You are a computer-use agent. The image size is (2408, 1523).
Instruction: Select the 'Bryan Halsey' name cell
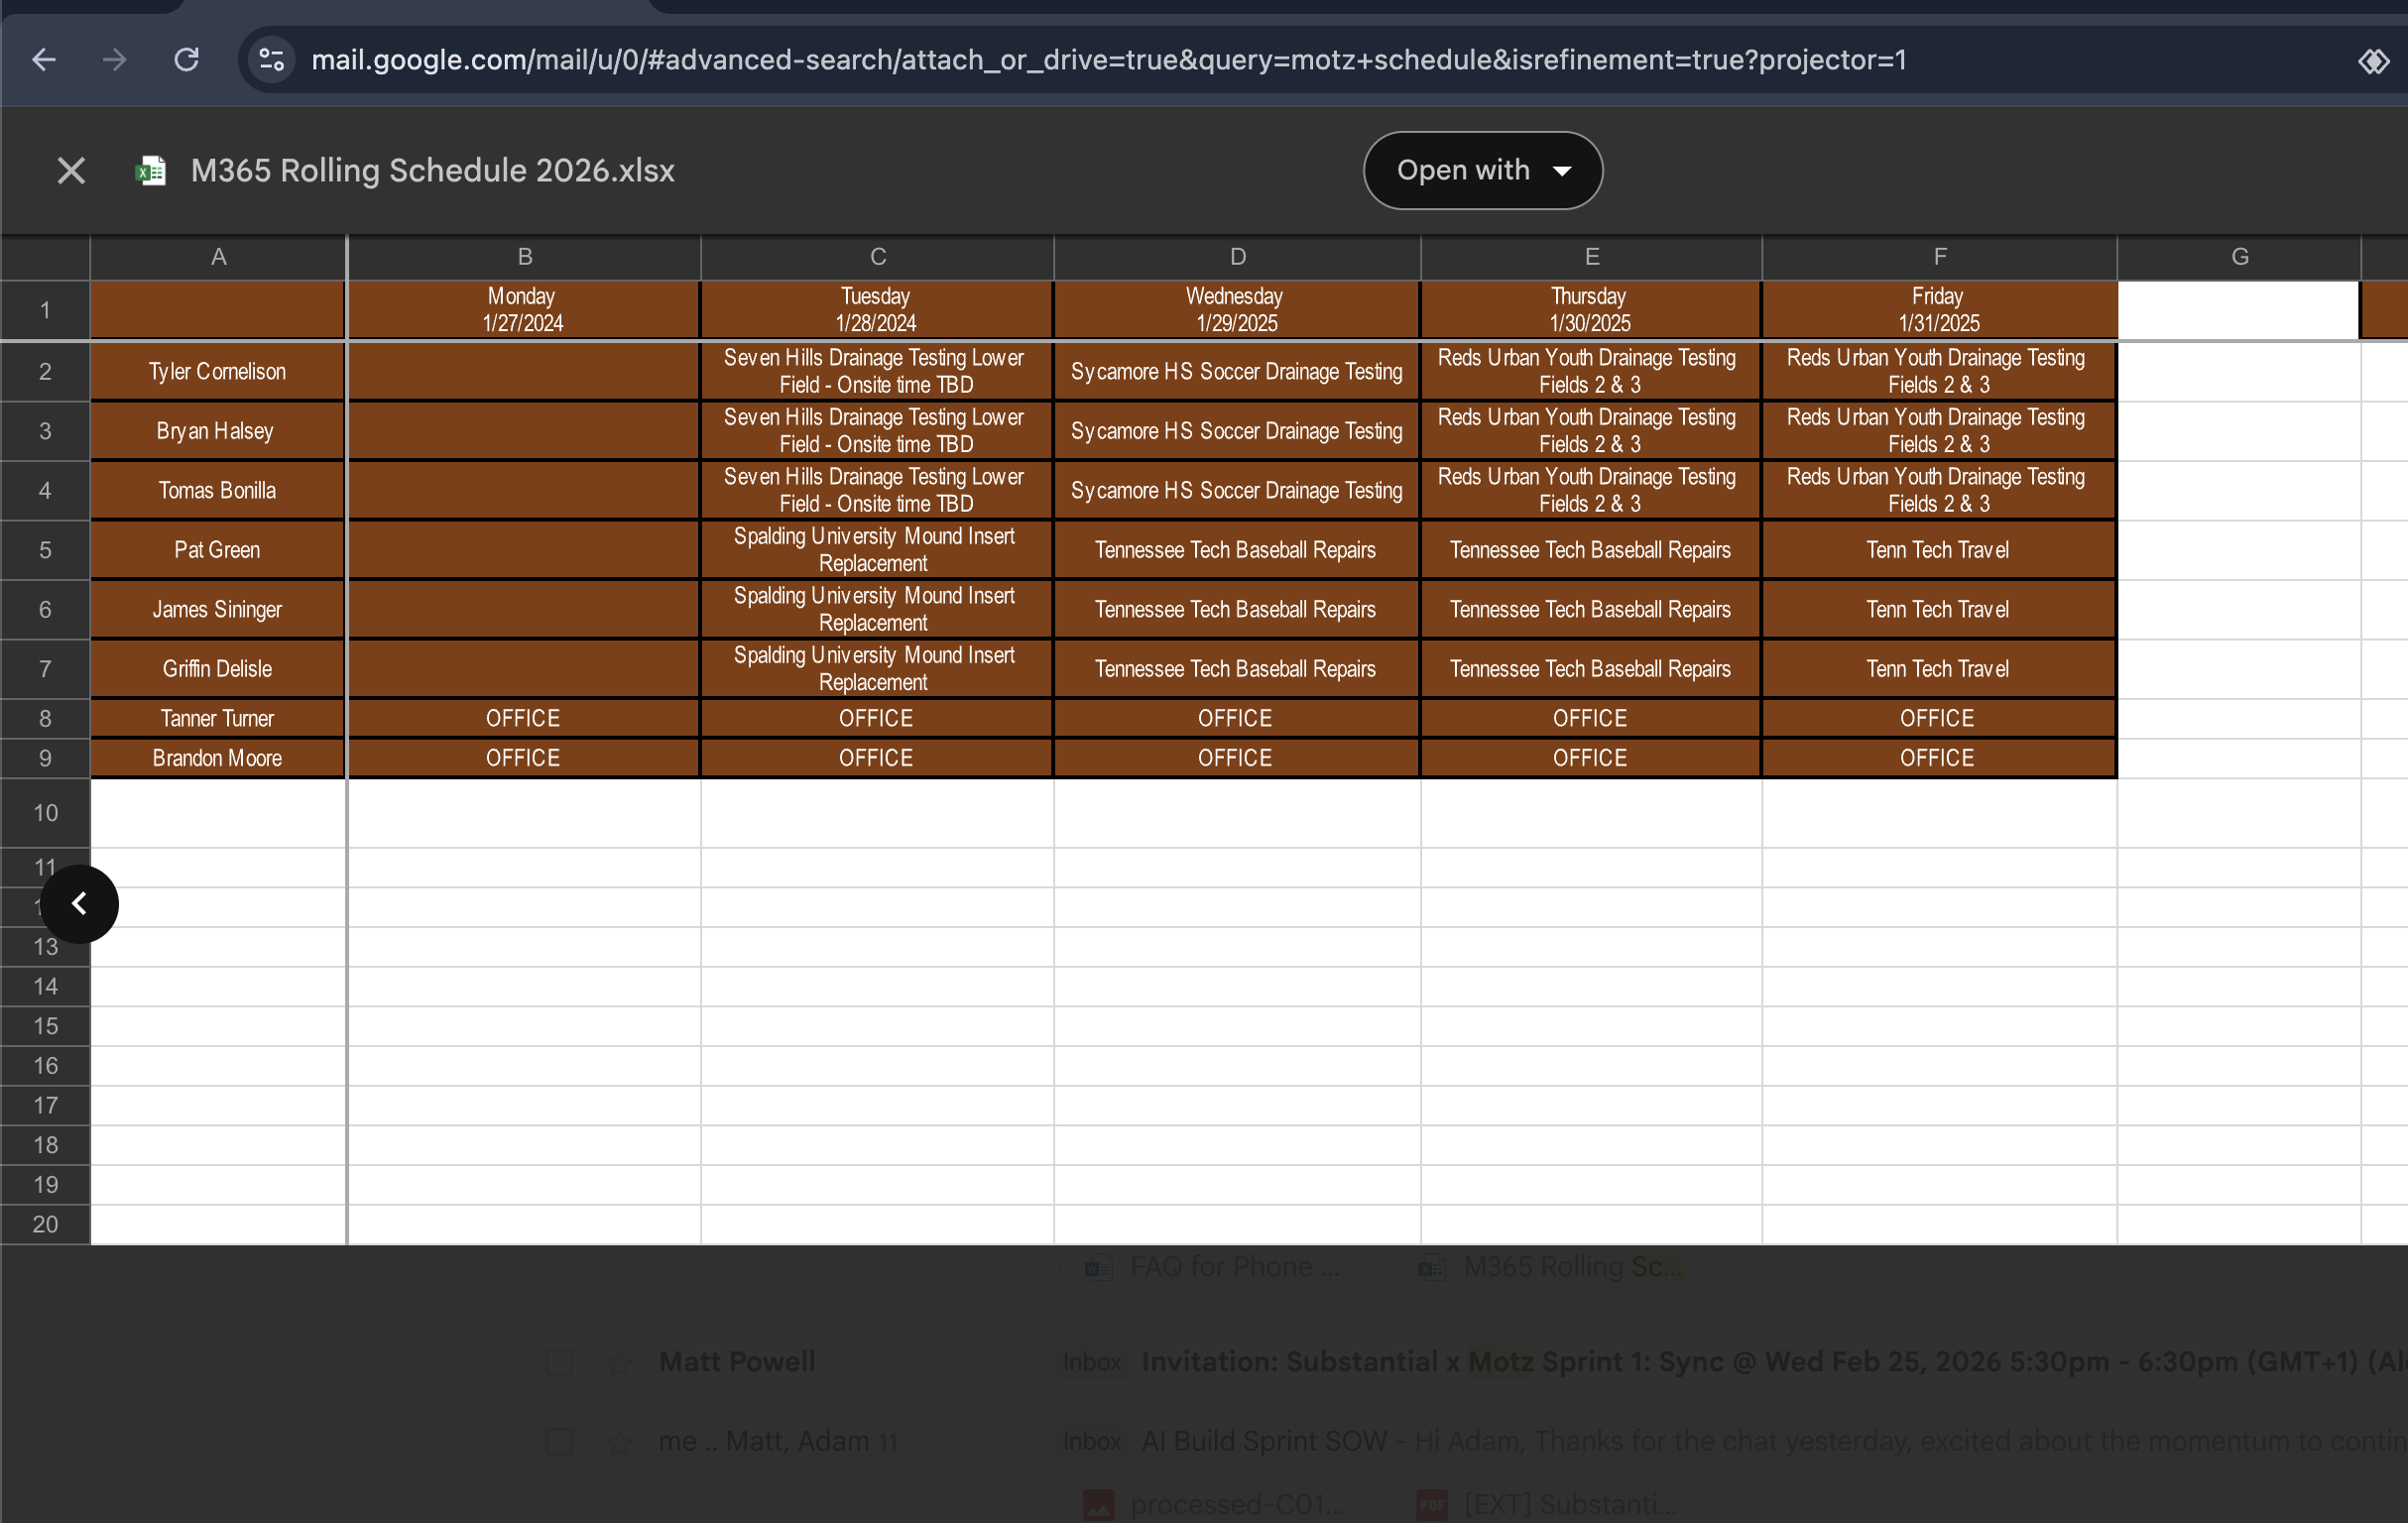point(218,431)
